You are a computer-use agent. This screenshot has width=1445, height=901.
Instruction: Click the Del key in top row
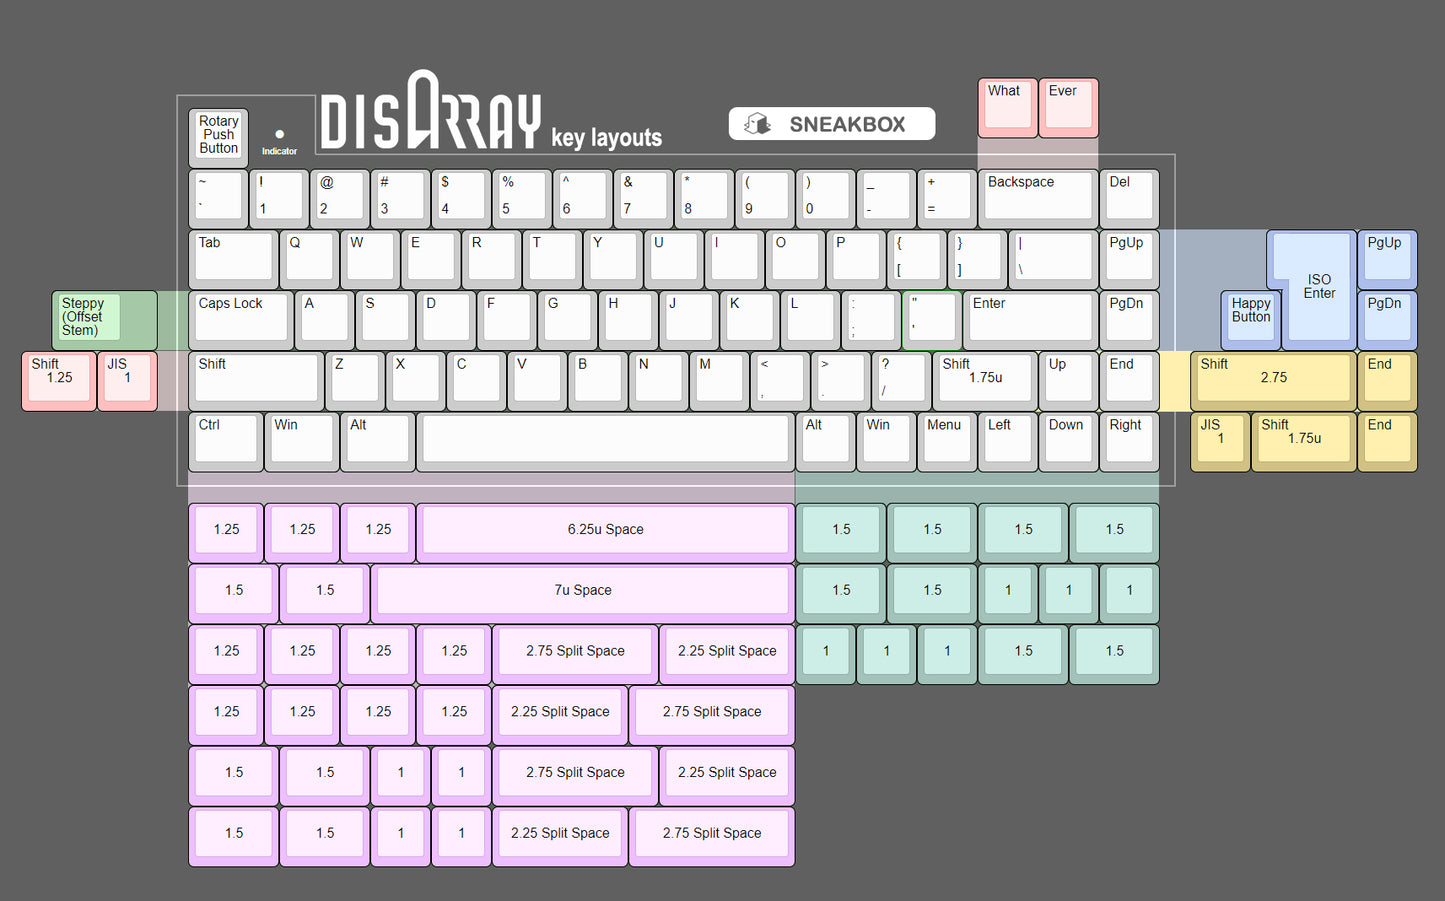pos(1129,196)
